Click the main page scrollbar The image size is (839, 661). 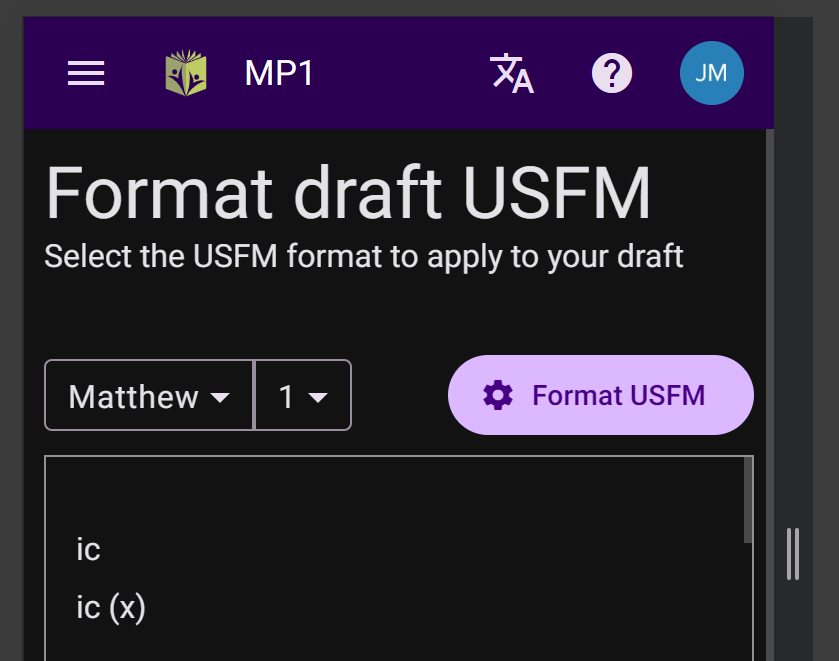point(769,394)
